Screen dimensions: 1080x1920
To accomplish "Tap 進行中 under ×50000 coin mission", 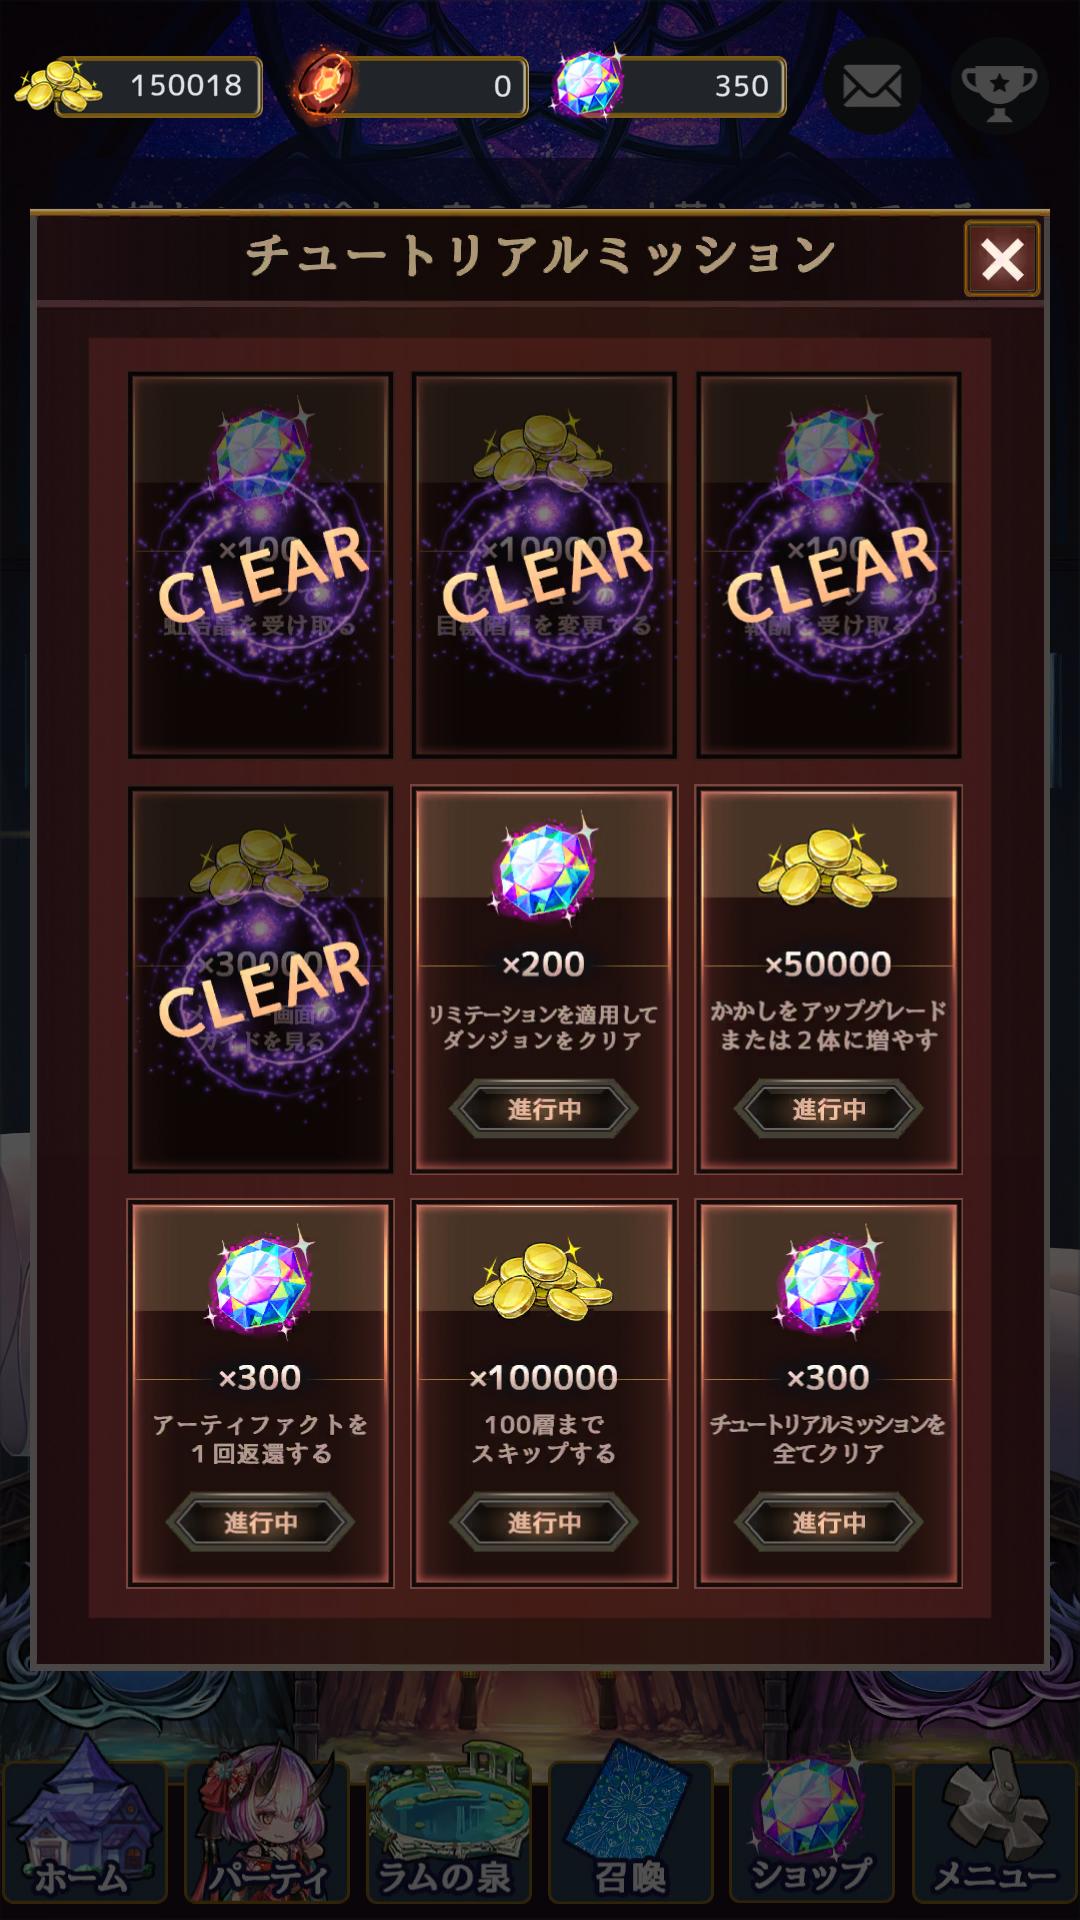I will (829, 1109).
